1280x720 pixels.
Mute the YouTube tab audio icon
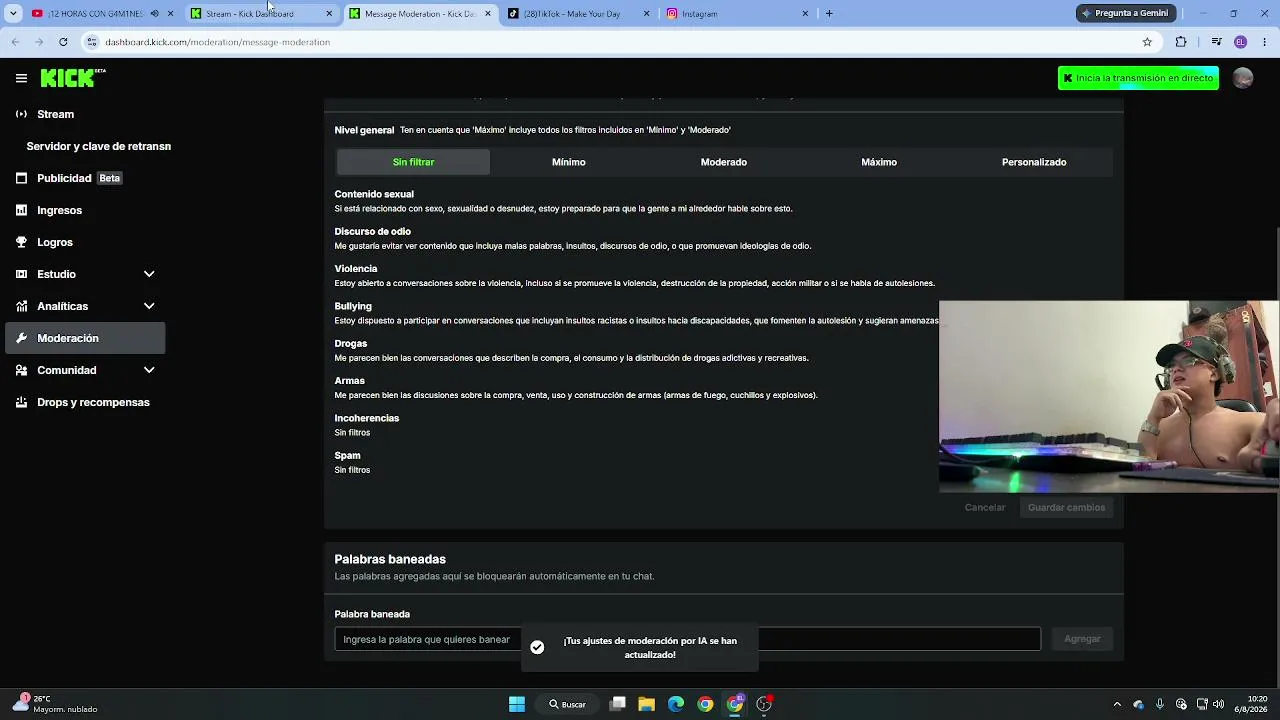tap(154, 14)
